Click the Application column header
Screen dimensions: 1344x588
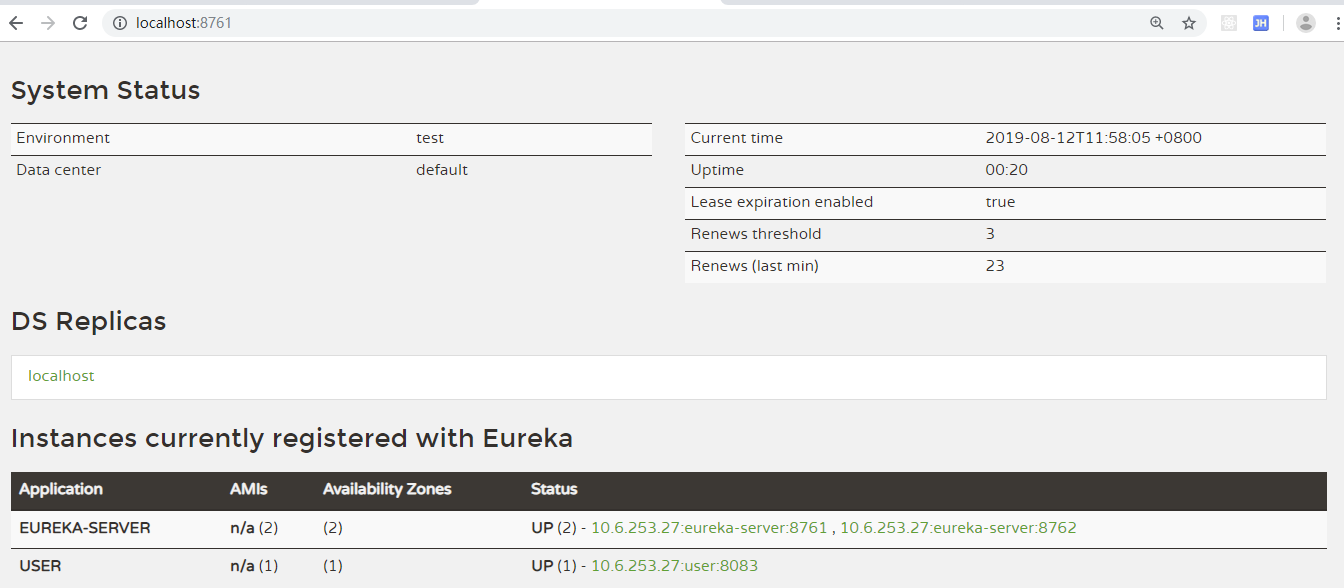[61, 489]
